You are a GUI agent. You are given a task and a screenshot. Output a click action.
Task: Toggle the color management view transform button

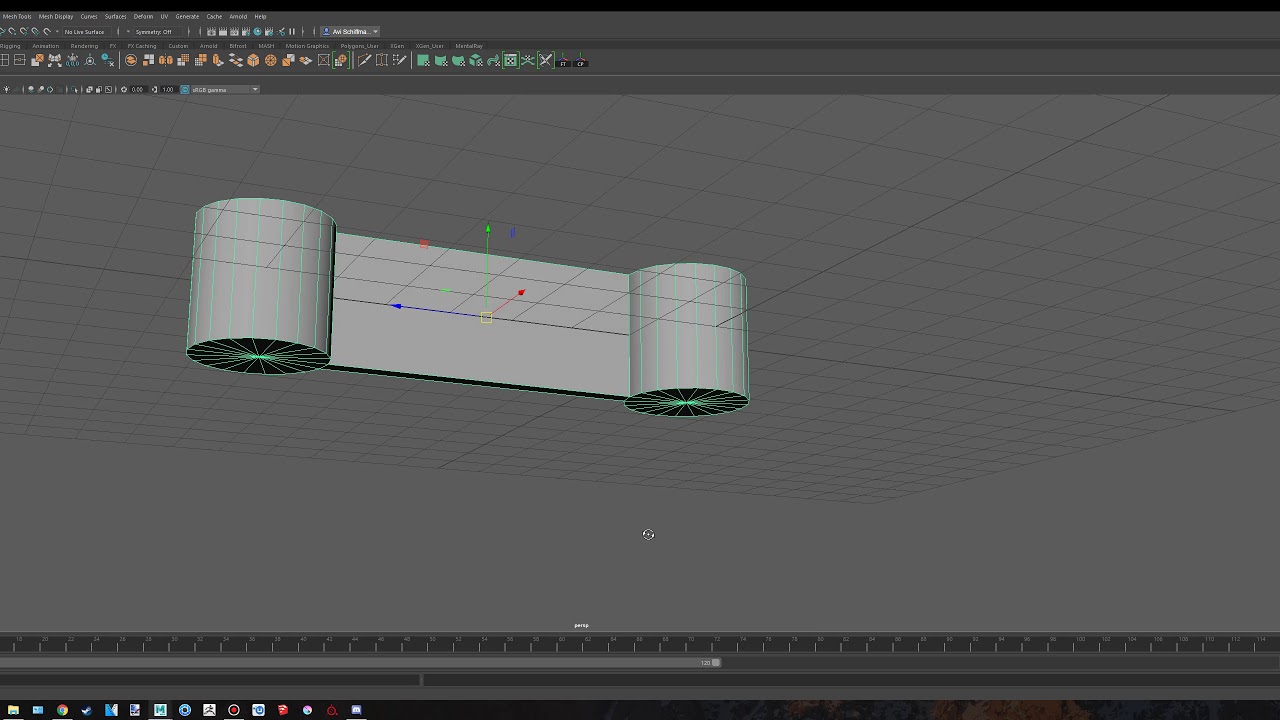[x=184, y=90]
